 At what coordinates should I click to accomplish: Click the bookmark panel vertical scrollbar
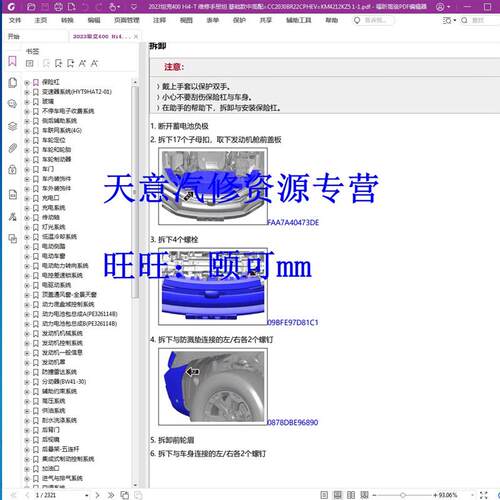point(135,192)
